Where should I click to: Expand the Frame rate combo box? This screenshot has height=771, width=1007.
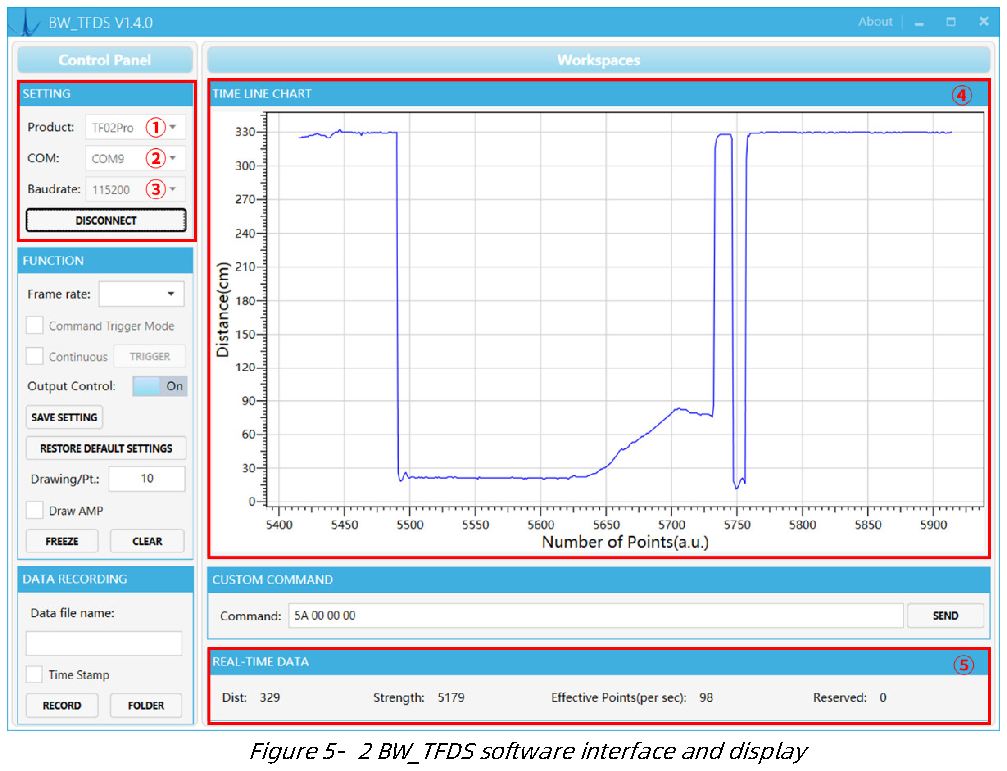(x=141, y=294)
